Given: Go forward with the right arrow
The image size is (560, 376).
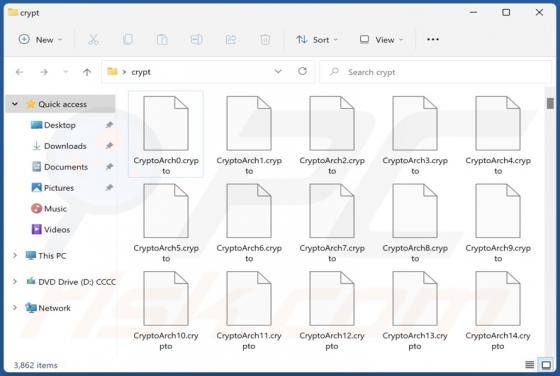Looking at the screenshot, I should pos(44,72).
